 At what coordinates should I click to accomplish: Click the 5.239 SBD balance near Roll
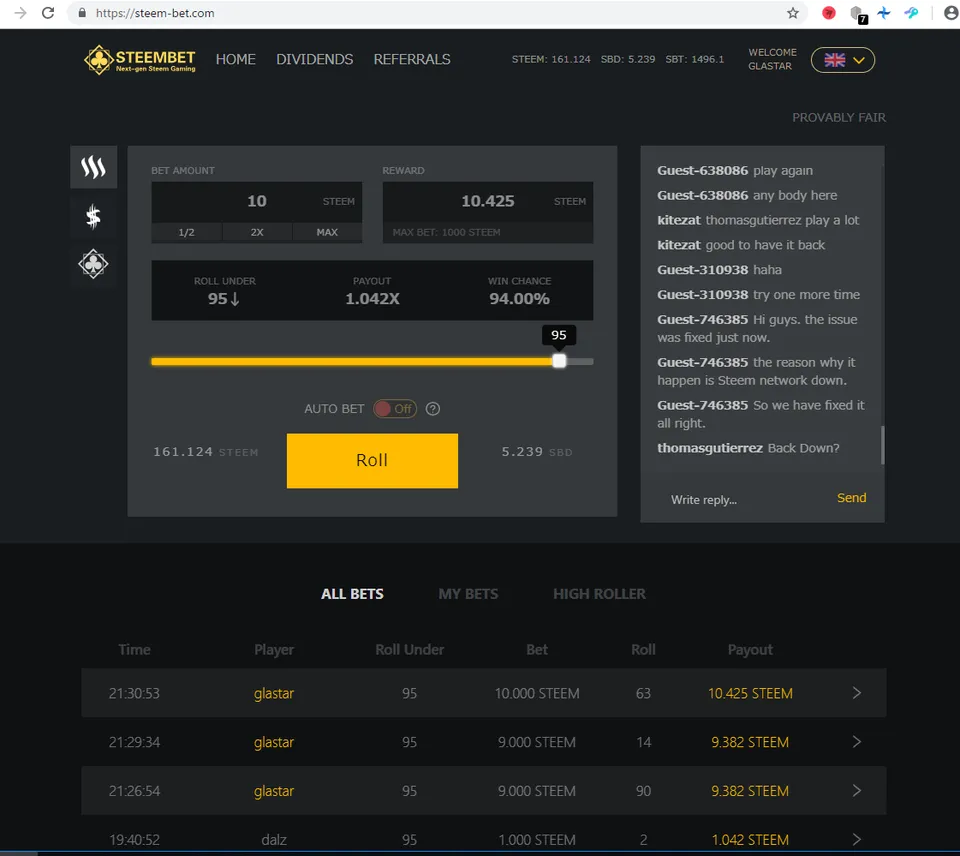[x=537, y=452]
